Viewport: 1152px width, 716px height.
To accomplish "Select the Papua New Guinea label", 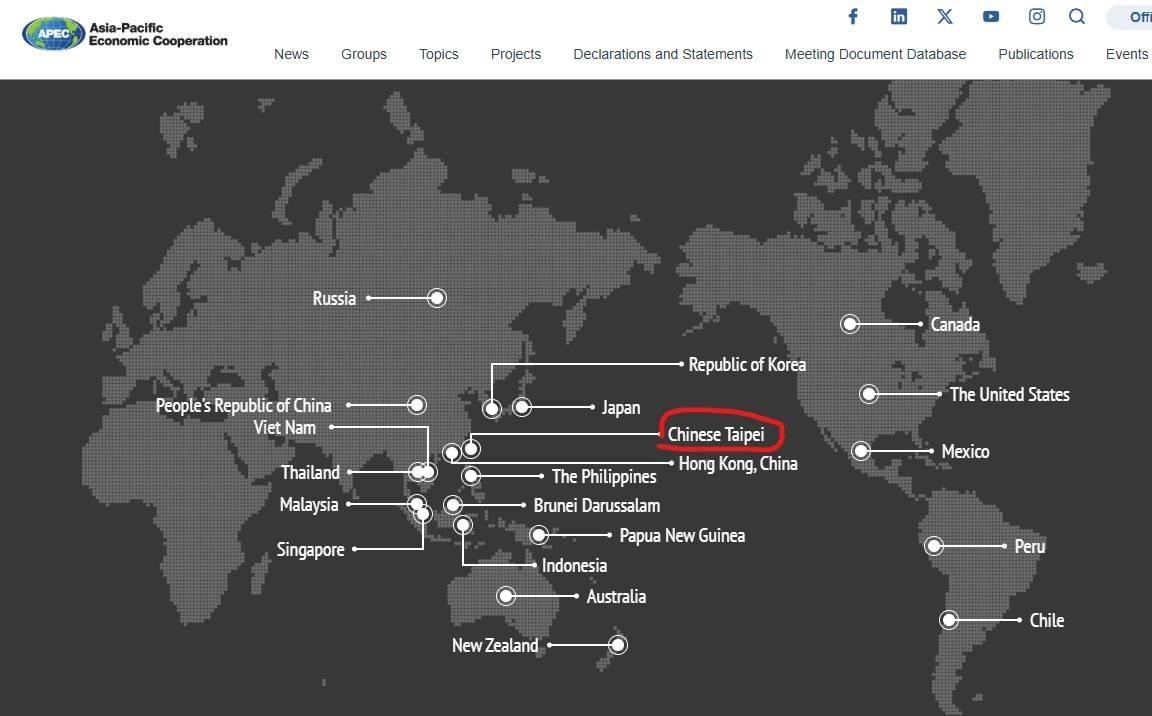I will [x=682, y=536].
